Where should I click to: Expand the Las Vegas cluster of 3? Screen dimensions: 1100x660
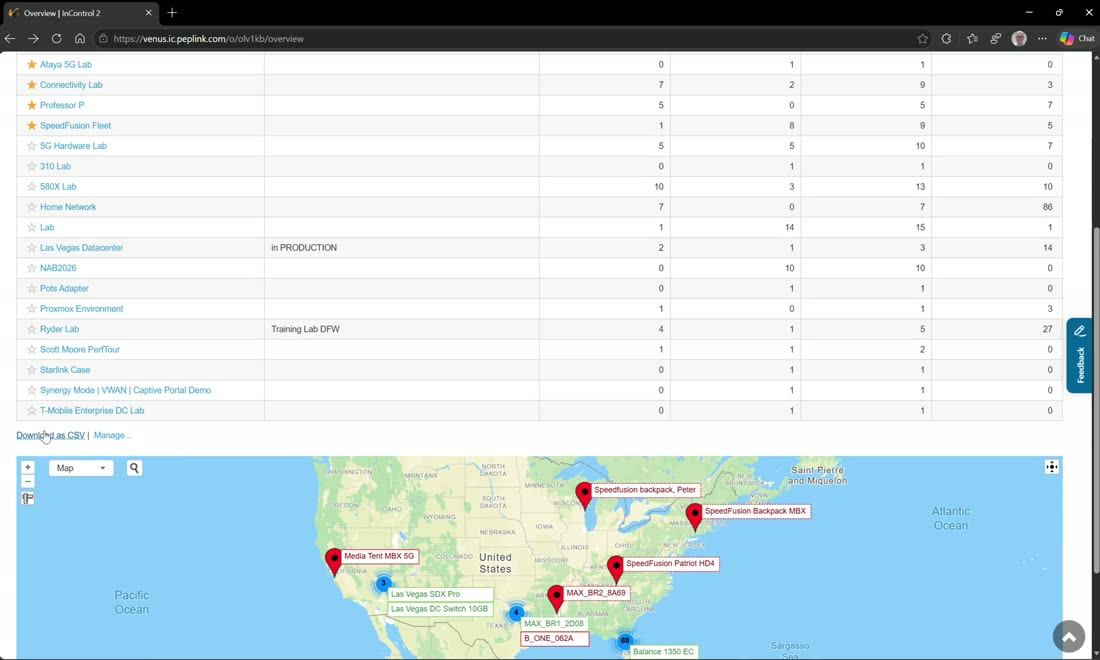(383, 583)
